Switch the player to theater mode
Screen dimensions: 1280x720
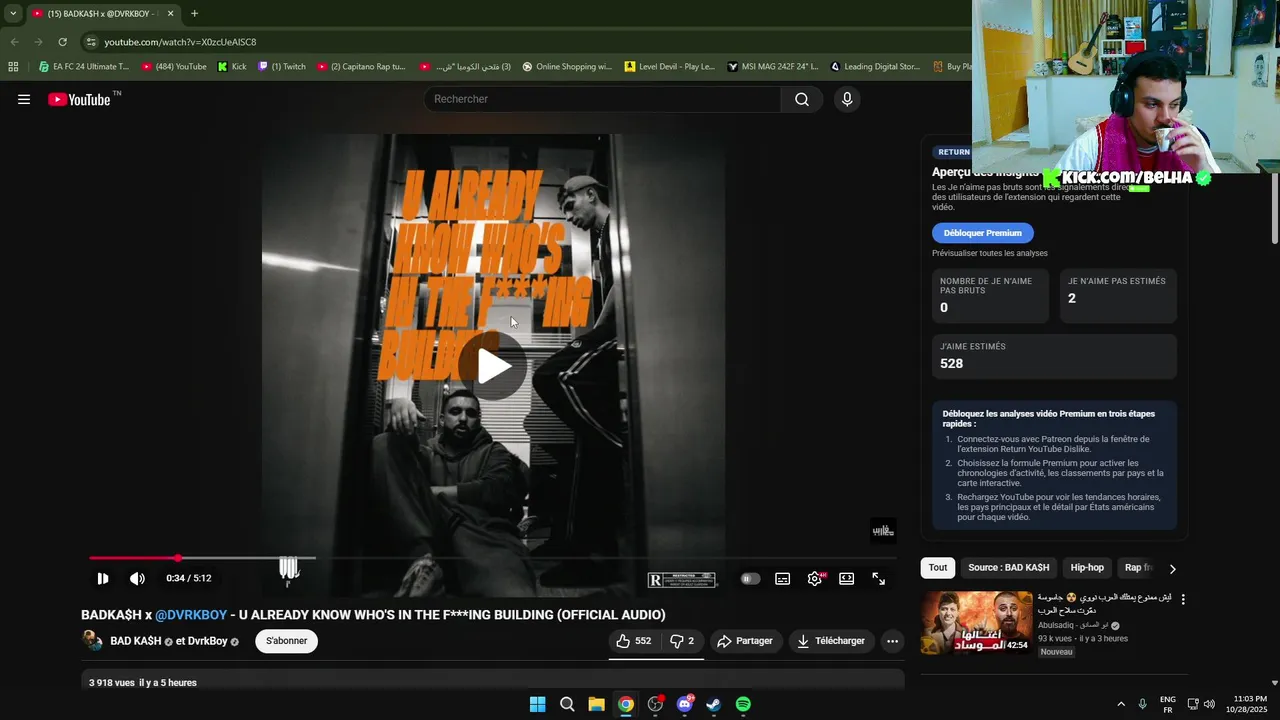pyautogui.click(x=847, y=578)
